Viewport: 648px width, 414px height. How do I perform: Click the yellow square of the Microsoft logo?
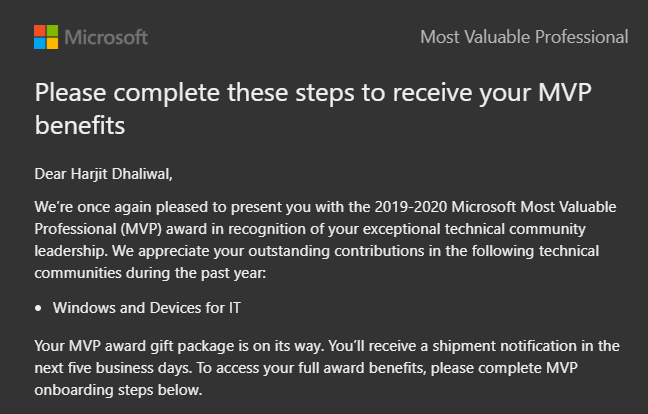click(52, 43)
